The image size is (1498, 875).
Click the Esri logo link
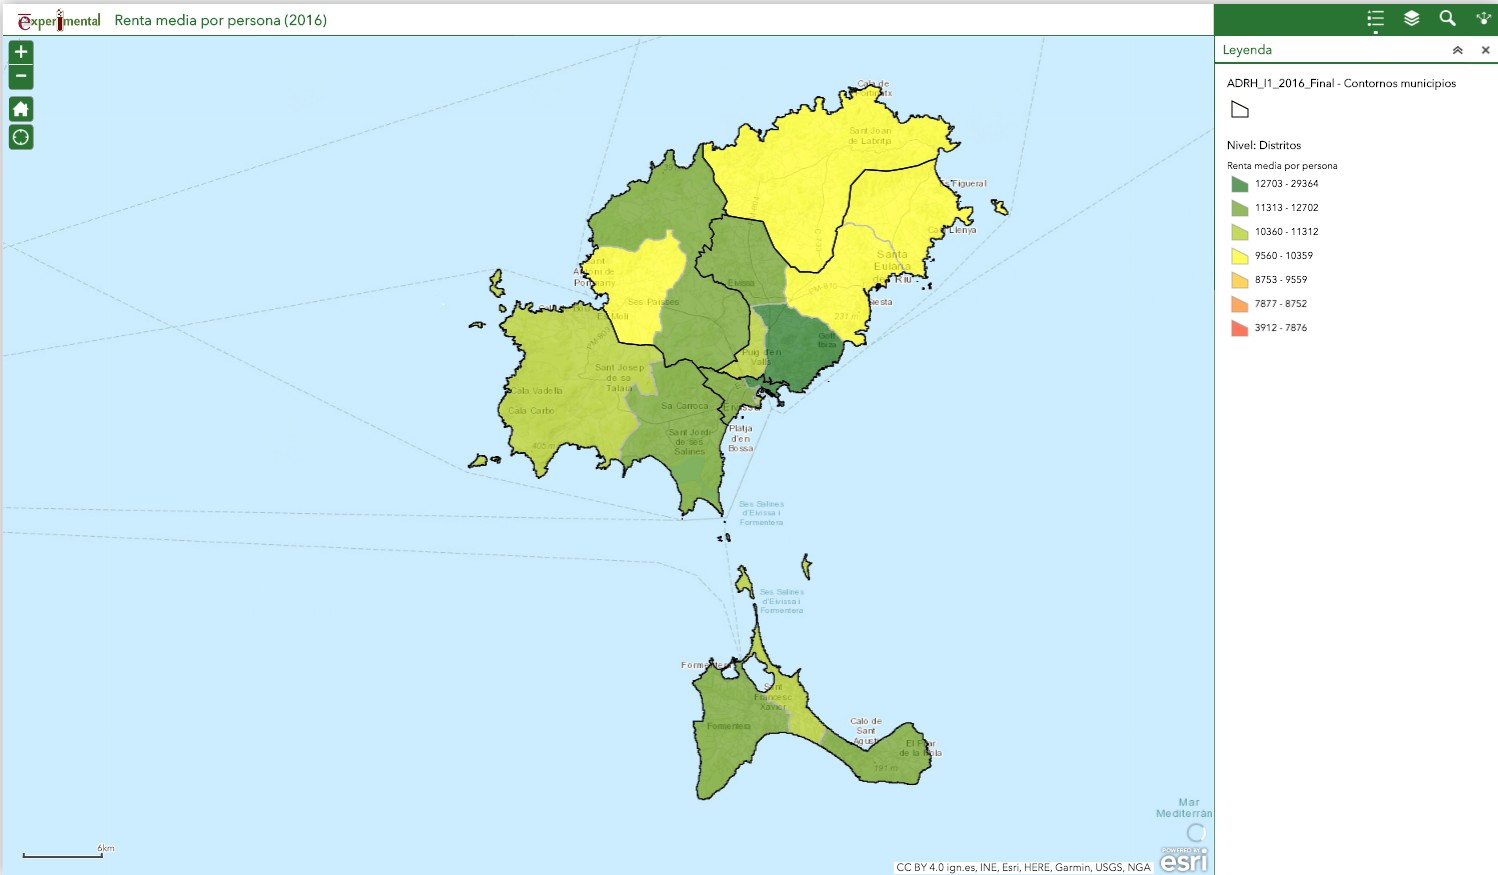click(1183, 859)
